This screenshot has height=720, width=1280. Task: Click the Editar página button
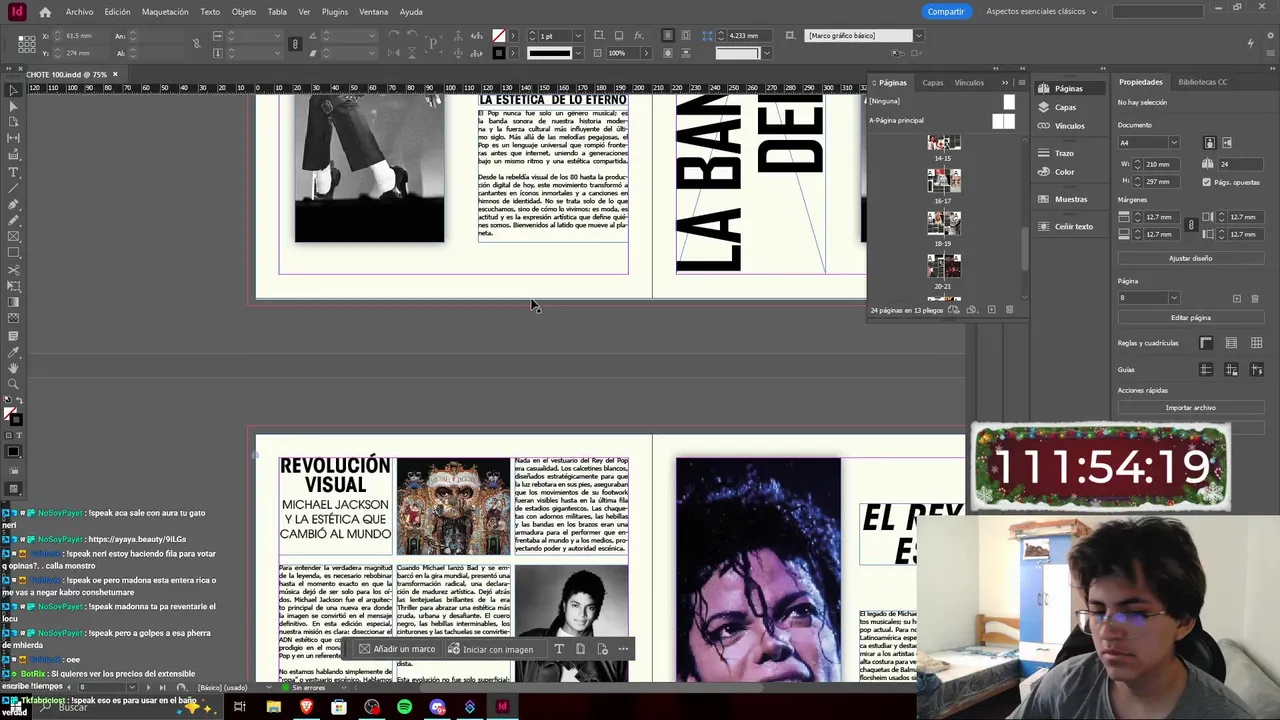coord(1190,318)
